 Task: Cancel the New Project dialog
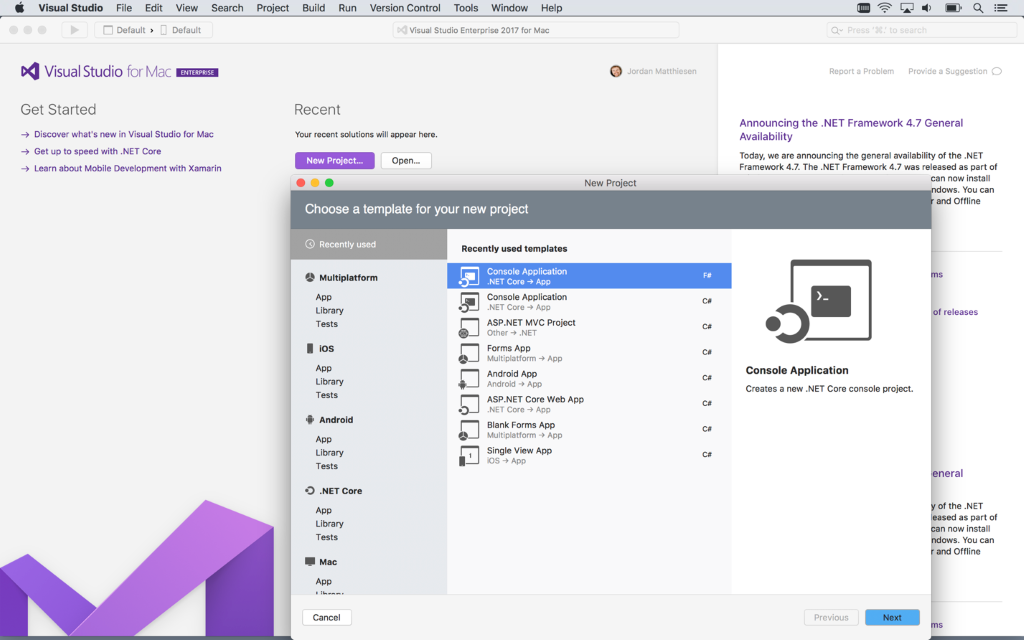pyautogui.click(x=327, y=618)
